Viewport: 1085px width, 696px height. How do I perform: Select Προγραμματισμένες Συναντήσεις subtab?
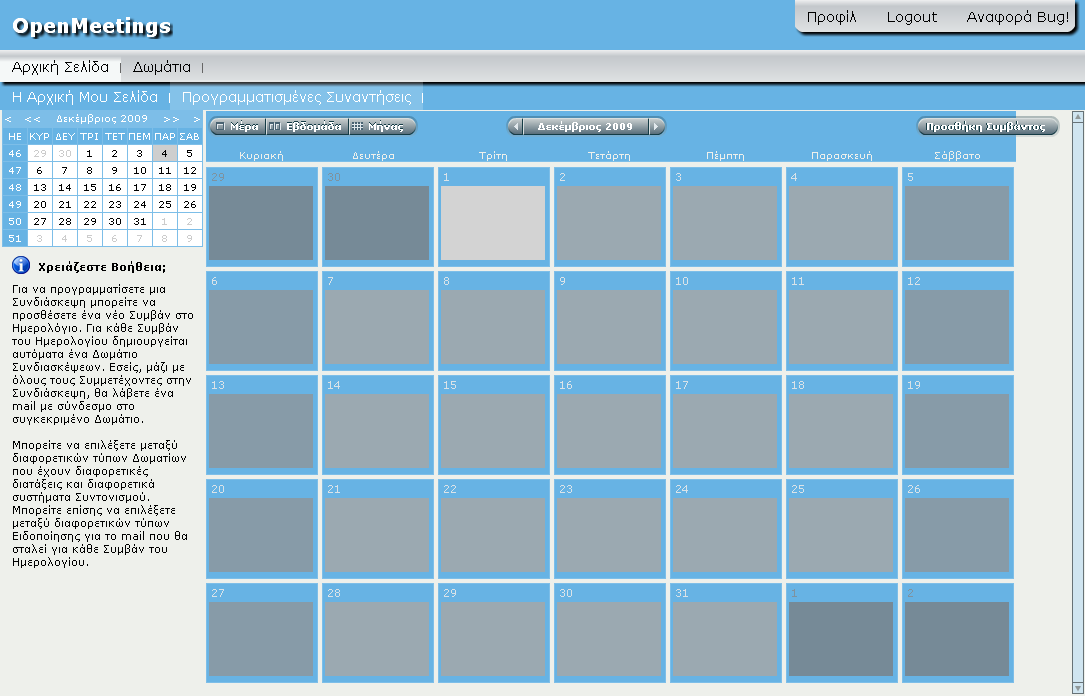pos(296,98)
